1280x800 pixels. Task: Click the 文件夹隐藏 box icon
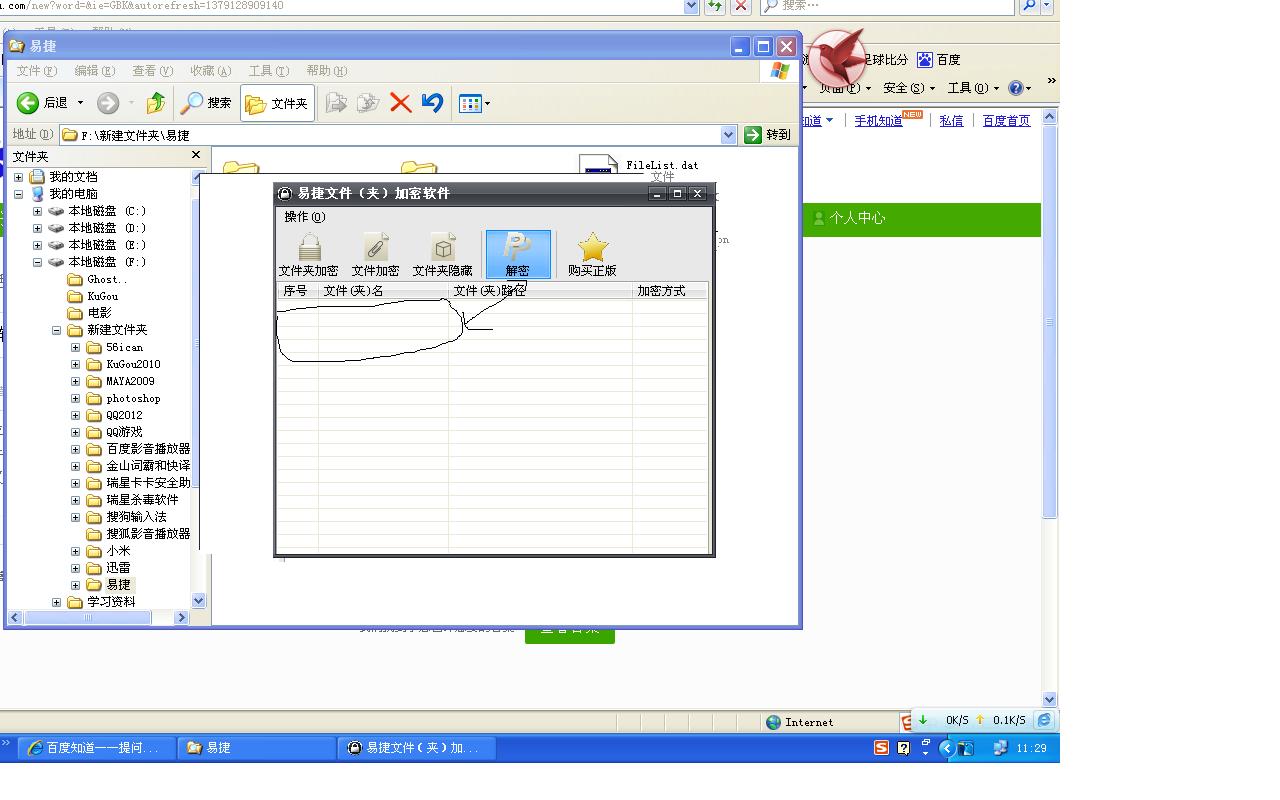(443, 246)
